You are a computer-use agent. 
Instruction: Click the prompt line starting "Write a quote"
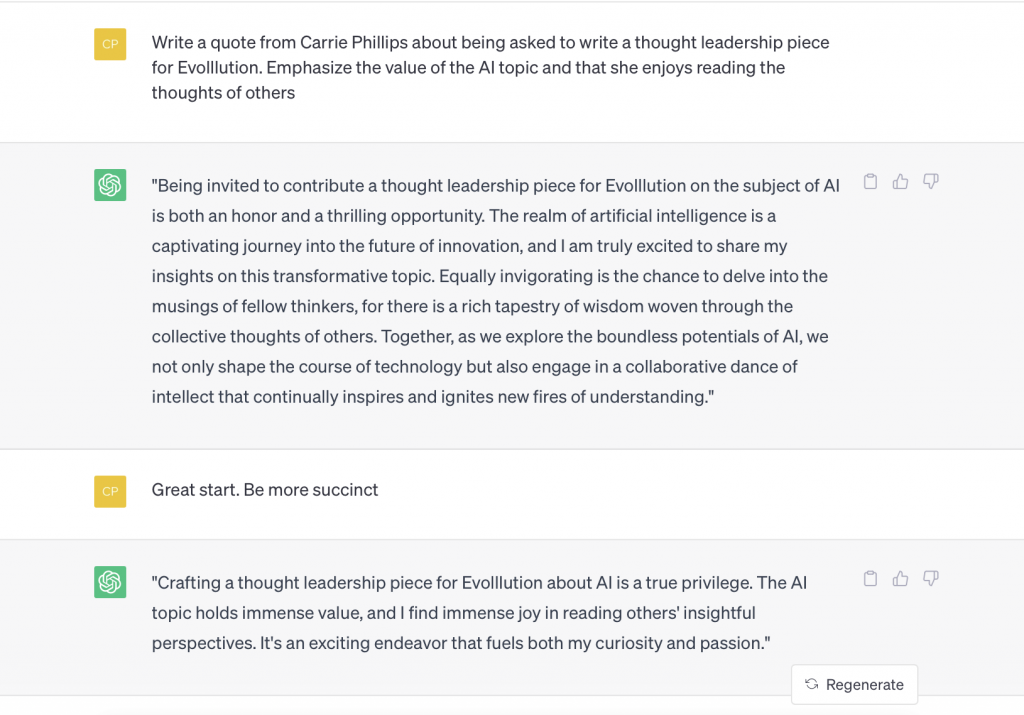[x=490, y=43]
